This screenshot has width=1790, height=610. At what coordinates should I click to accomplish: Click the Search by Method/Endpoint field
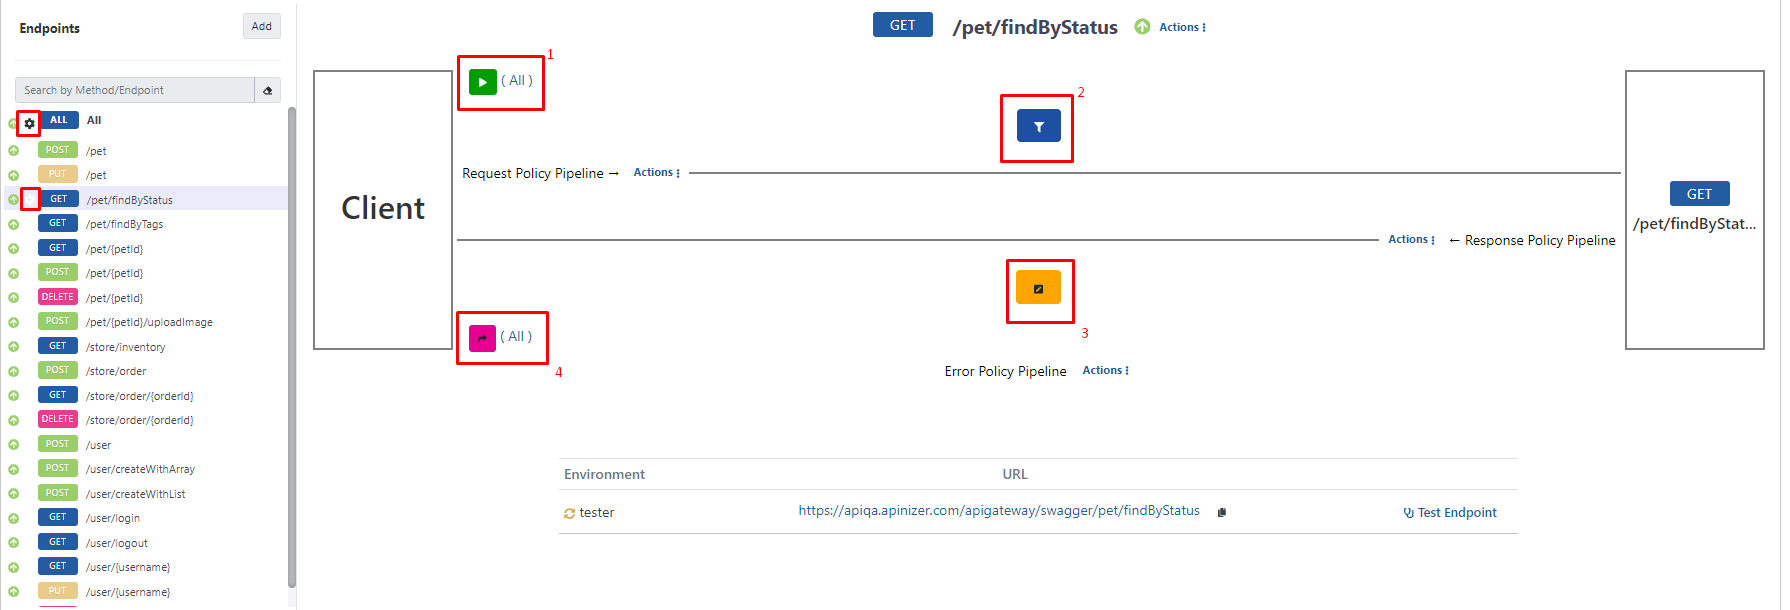pyautogui.click(x=135, y=90)
